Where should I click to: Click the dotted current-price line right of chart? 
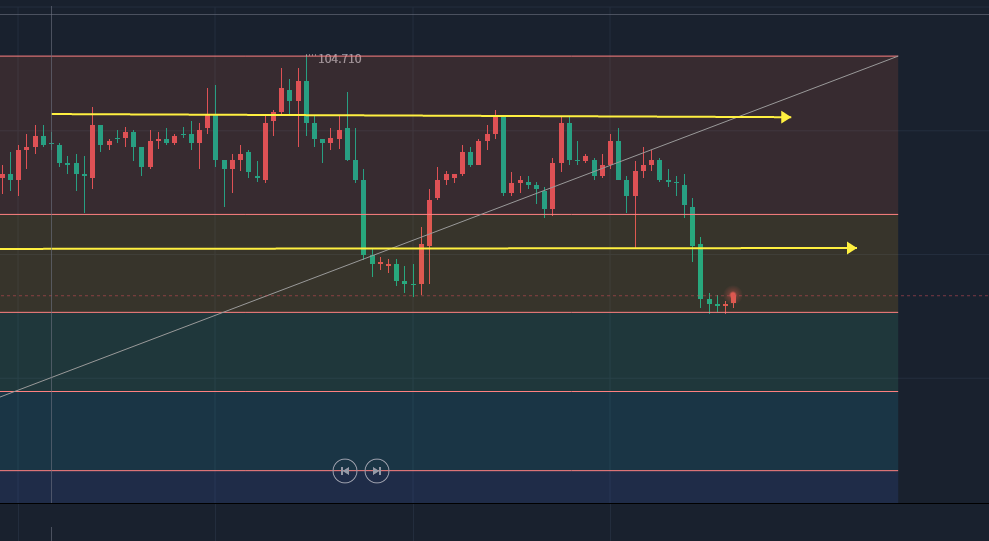[x=940, y=295]
